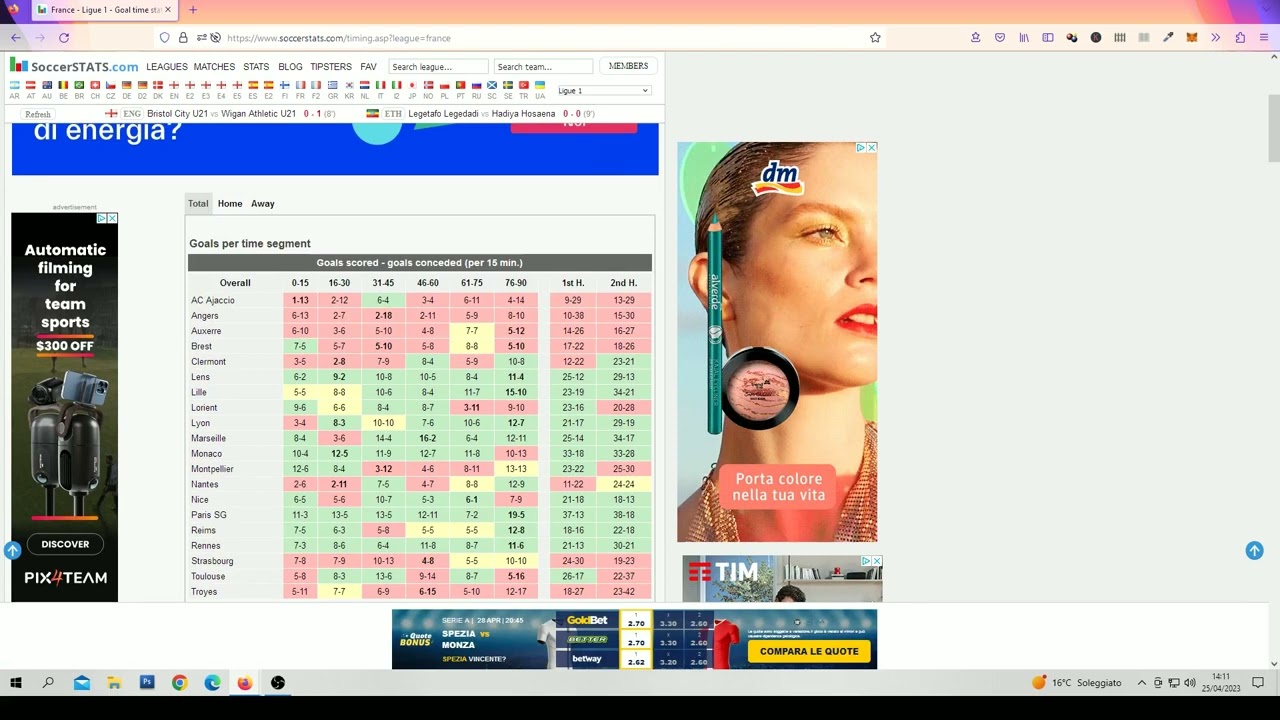Viewport: 1280px width, 720px height.
Task: Go back to previous page
Action: 15,38
